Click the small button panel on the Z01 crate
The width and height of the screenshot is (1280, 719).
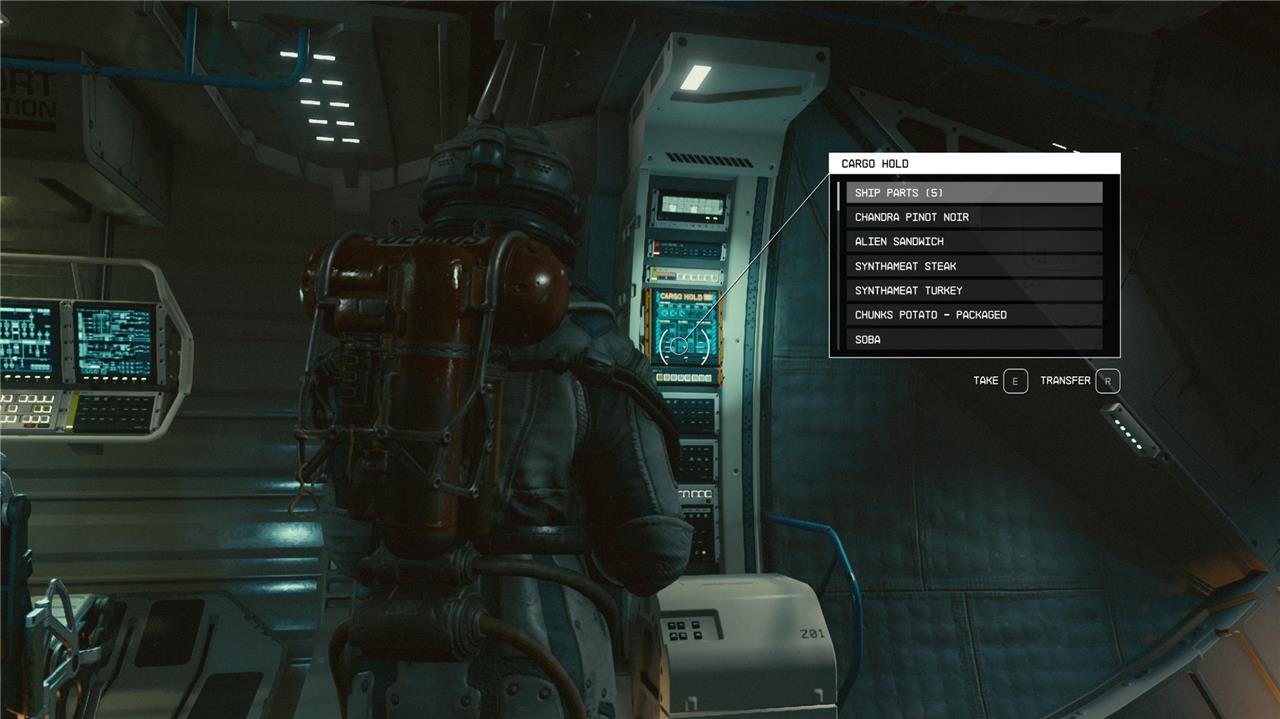point(685,629)
